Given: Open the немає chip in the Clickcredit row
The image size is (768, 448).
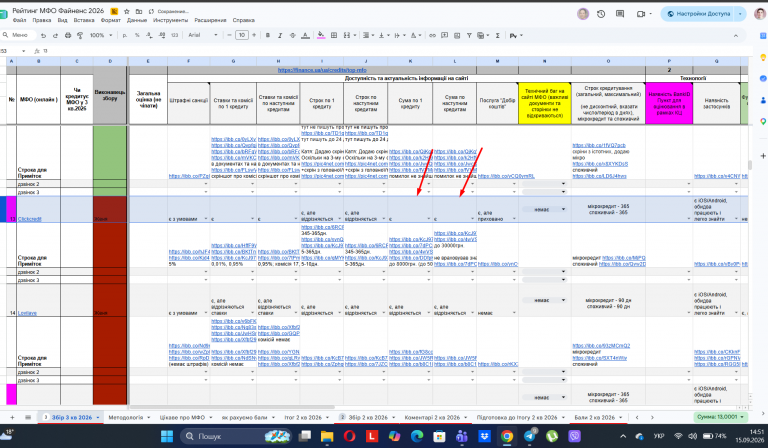Looking at the screenshot, I should coord(544,209).
